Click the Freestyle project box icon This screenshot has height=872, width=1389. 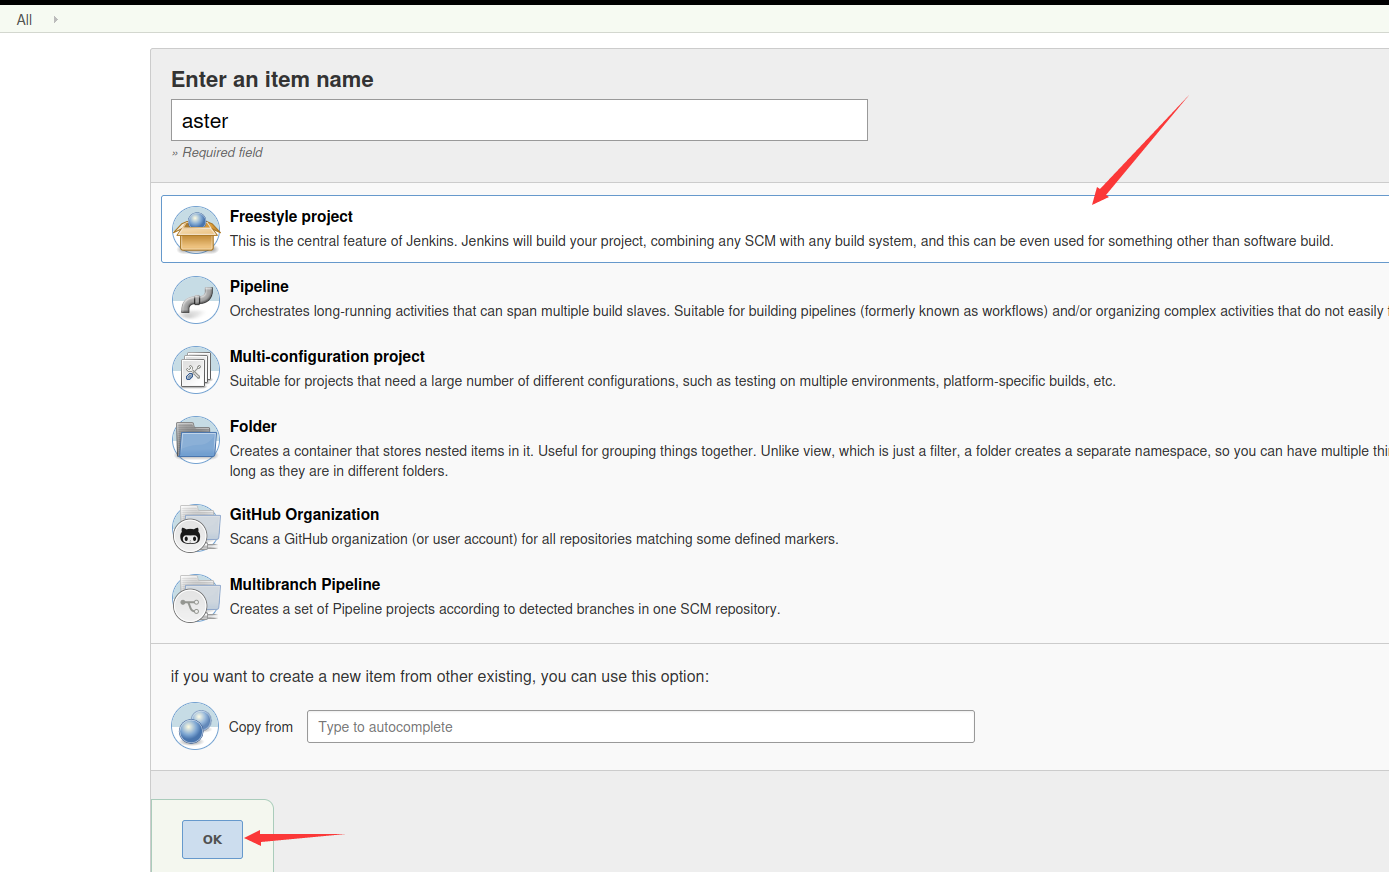click(196, 230)
